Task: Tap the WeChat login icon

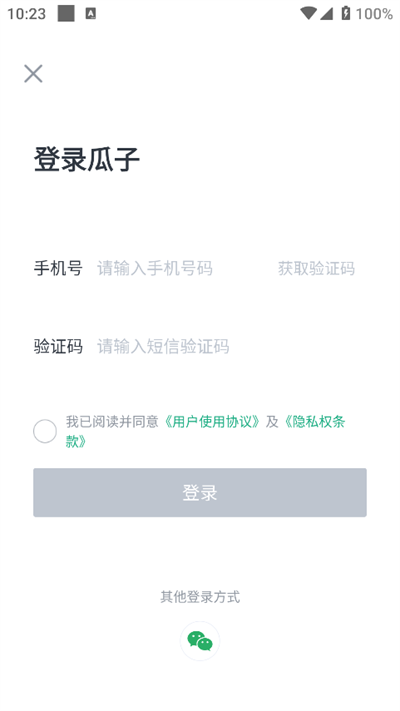Action: [x=200, y=641]
